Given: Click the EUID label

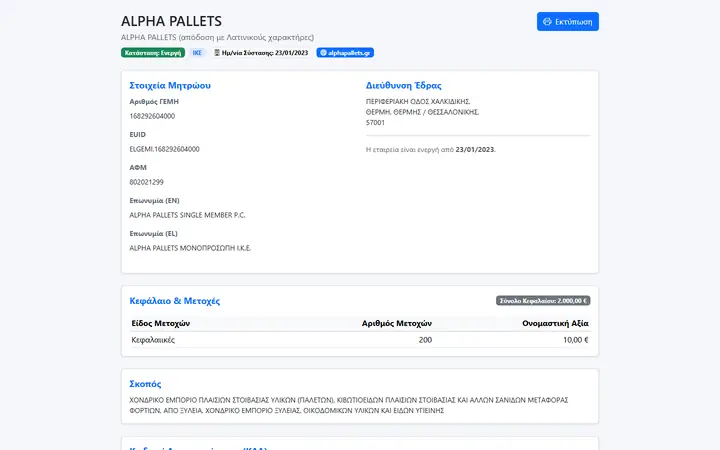Looking at the screenshot, I should pyautogui.click(x=137, y=135).
